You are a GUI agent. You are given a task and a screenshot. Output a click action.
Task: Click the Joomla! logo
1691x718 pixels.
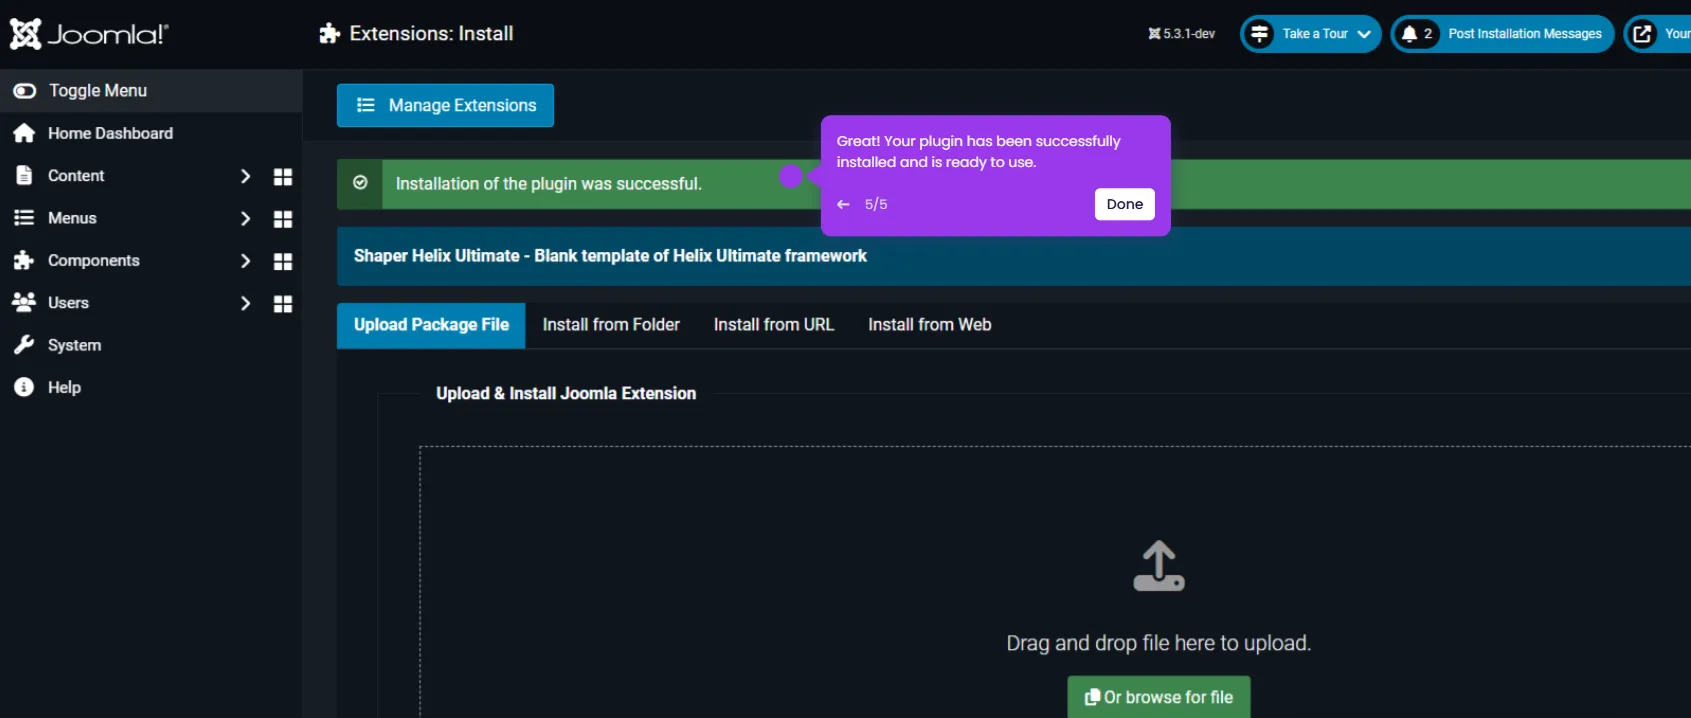[89, 34]
